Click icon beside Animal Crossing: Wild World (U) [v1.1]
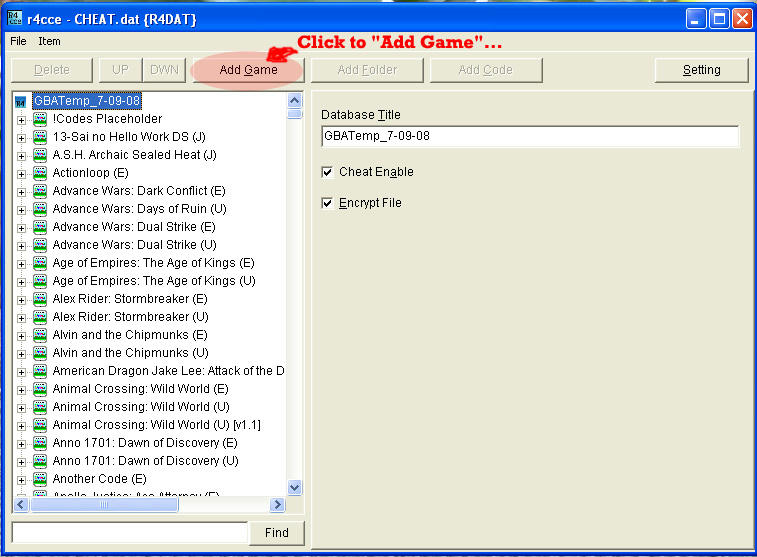The height and width of the screenshot is (557, 757). click(x=40, y=425)
